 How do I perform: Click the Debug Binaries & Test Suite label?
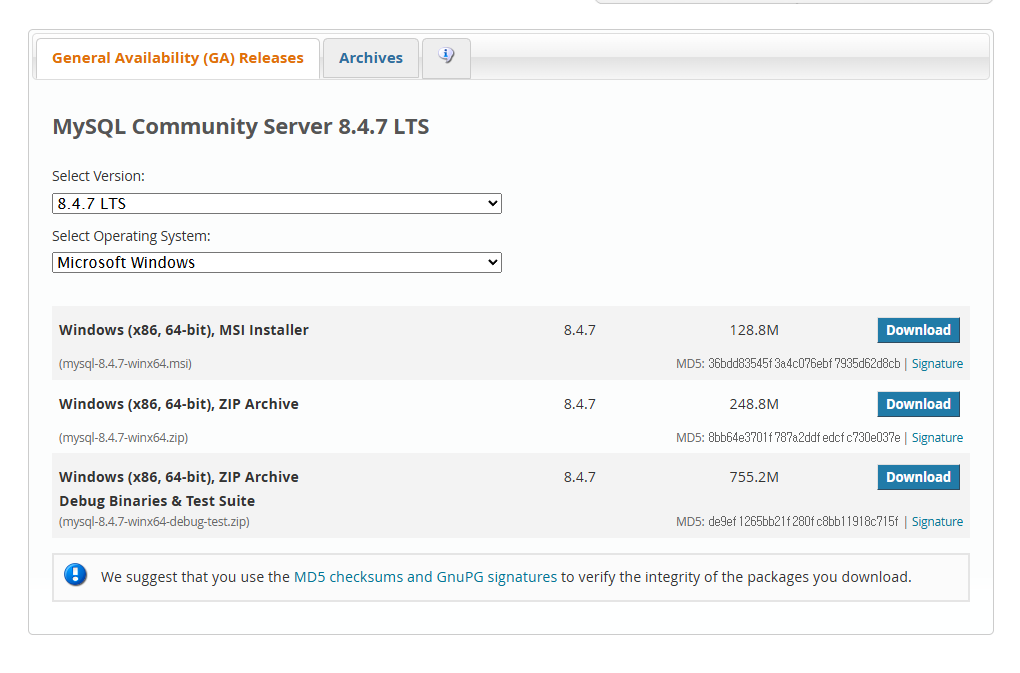click(x=157, y=501)
